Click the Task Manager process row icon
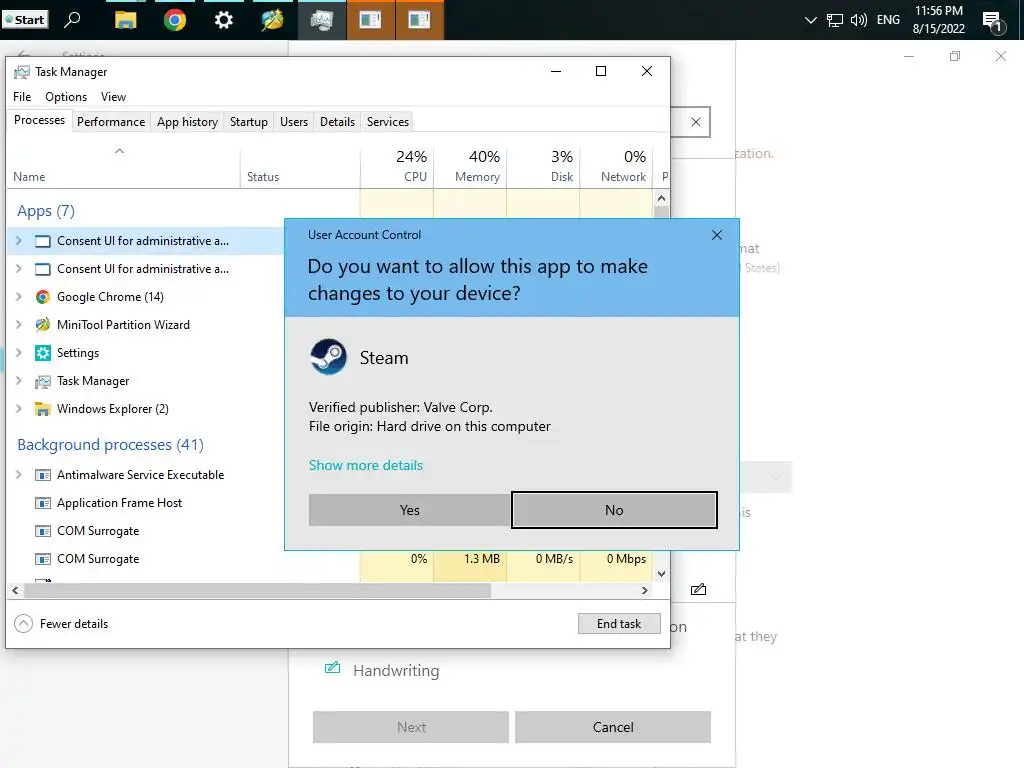This screenshot has width=1024, height=768. point(42,381)
